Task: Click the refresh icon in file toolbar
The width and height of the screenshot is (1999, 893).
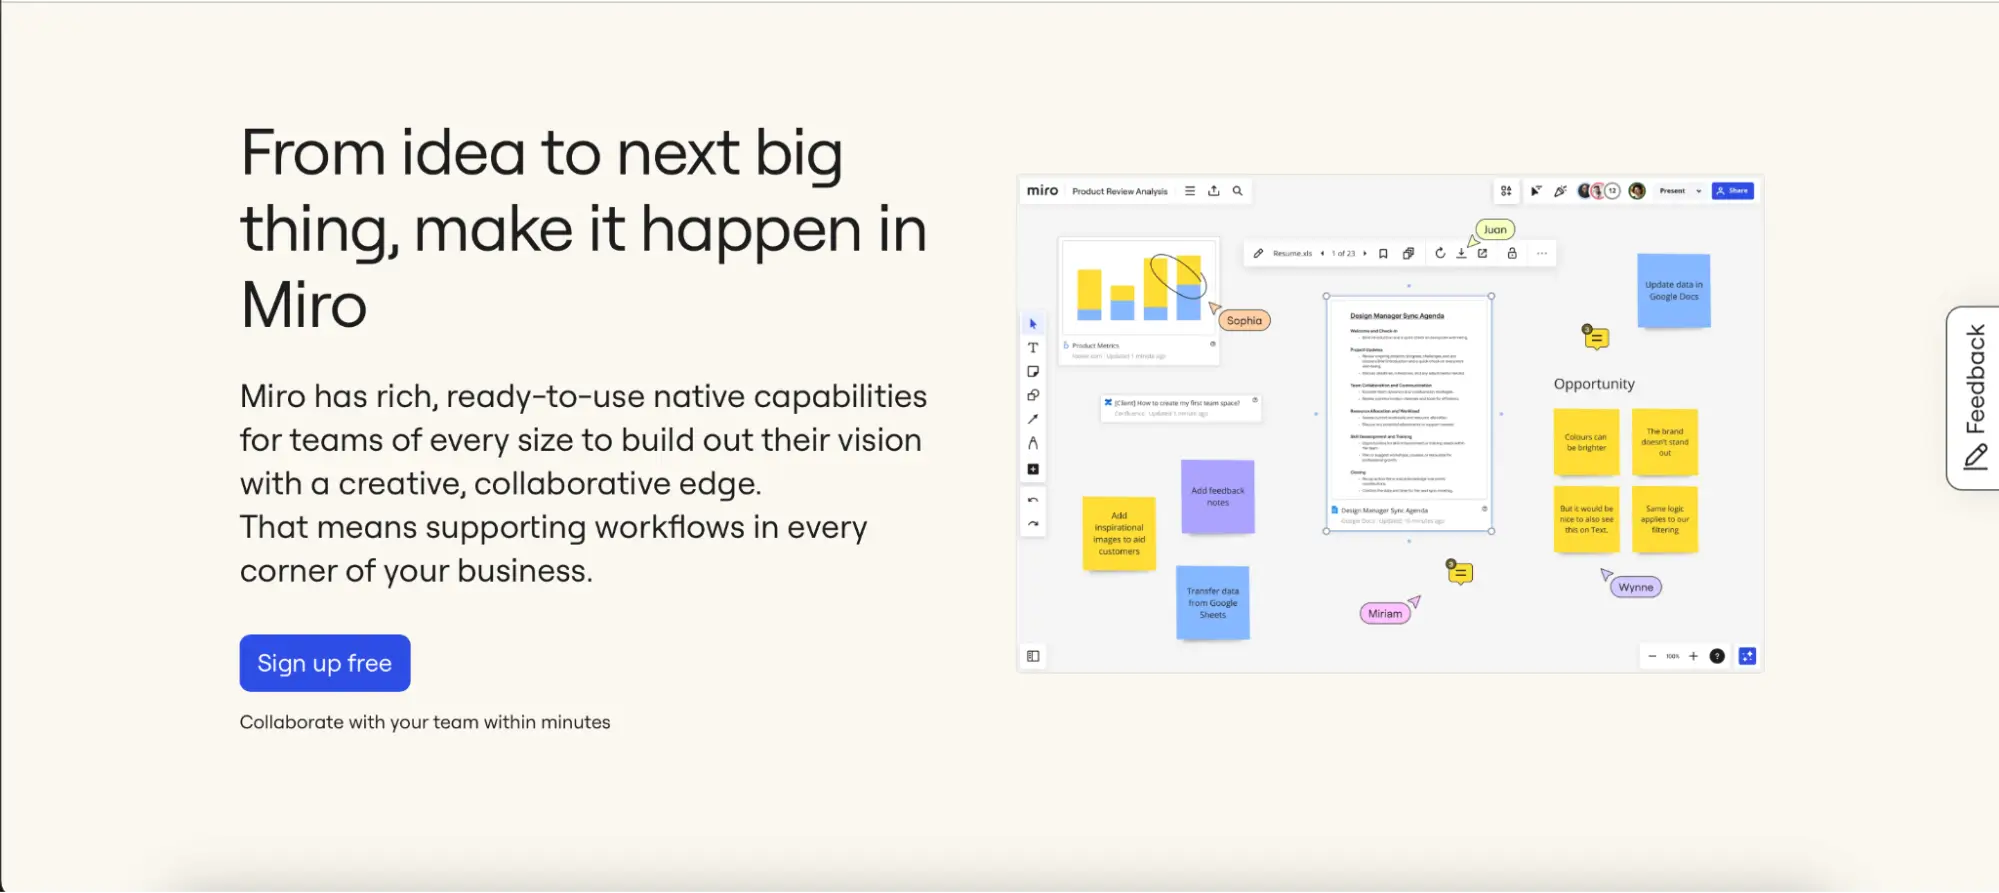Action: coord(1440,254)
